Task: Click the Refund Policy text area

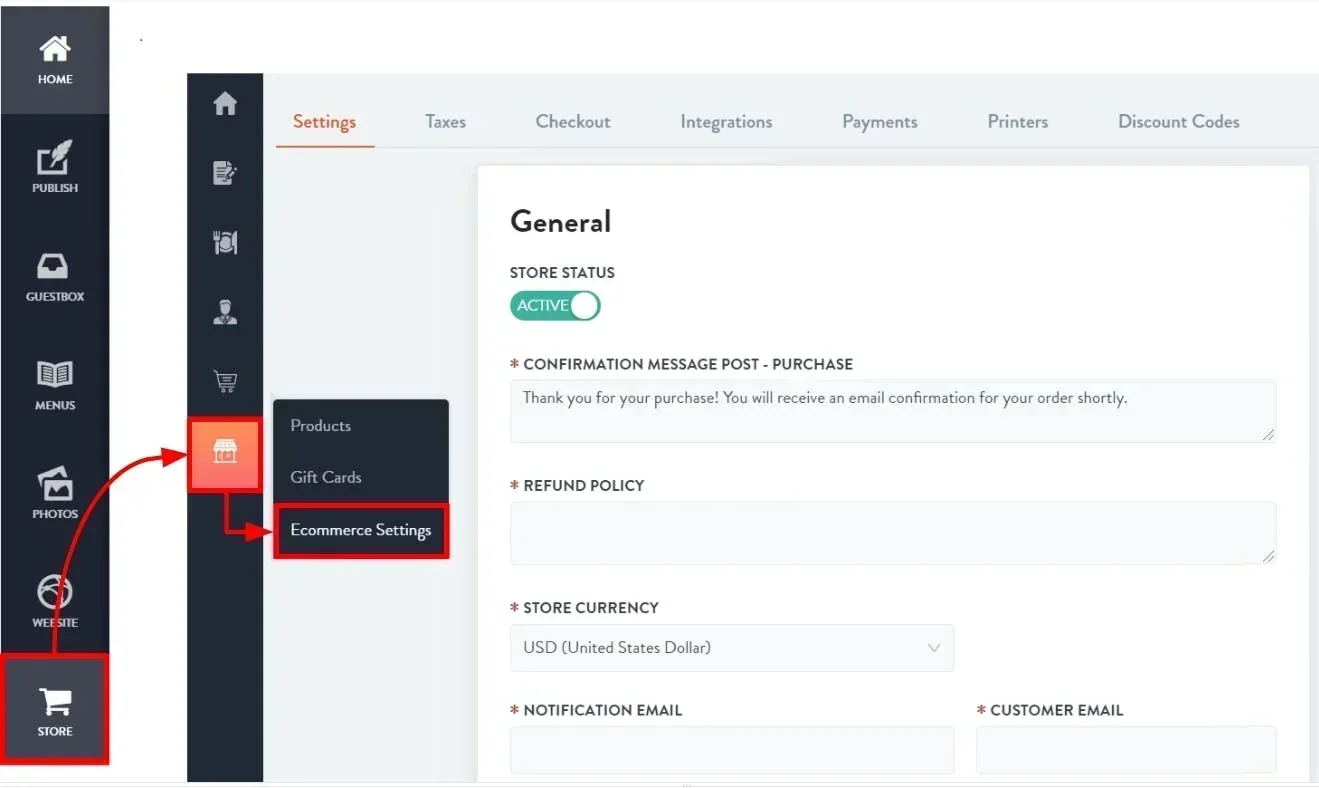Action: click(x=893, y=533)
